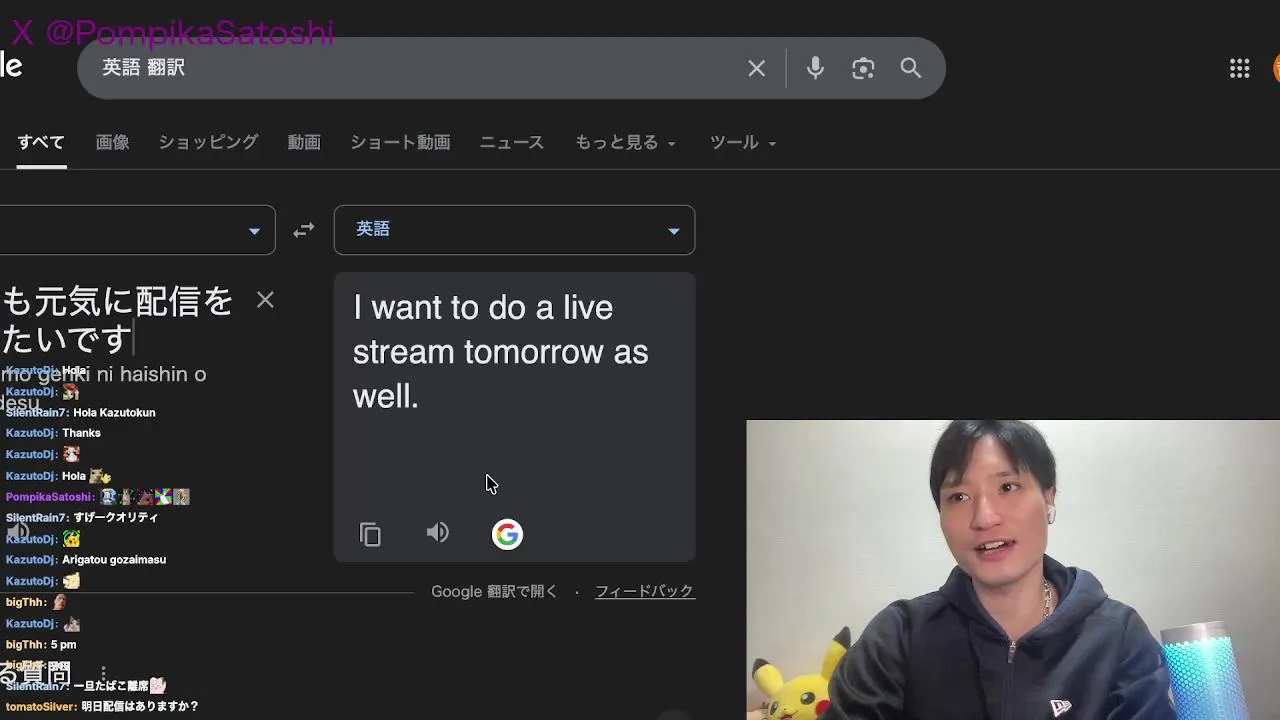Viewport: 1280px width, 720px height.
Task: Switch to the ショッピング tab
Action: pyautogui.click(x=208, y=143)
